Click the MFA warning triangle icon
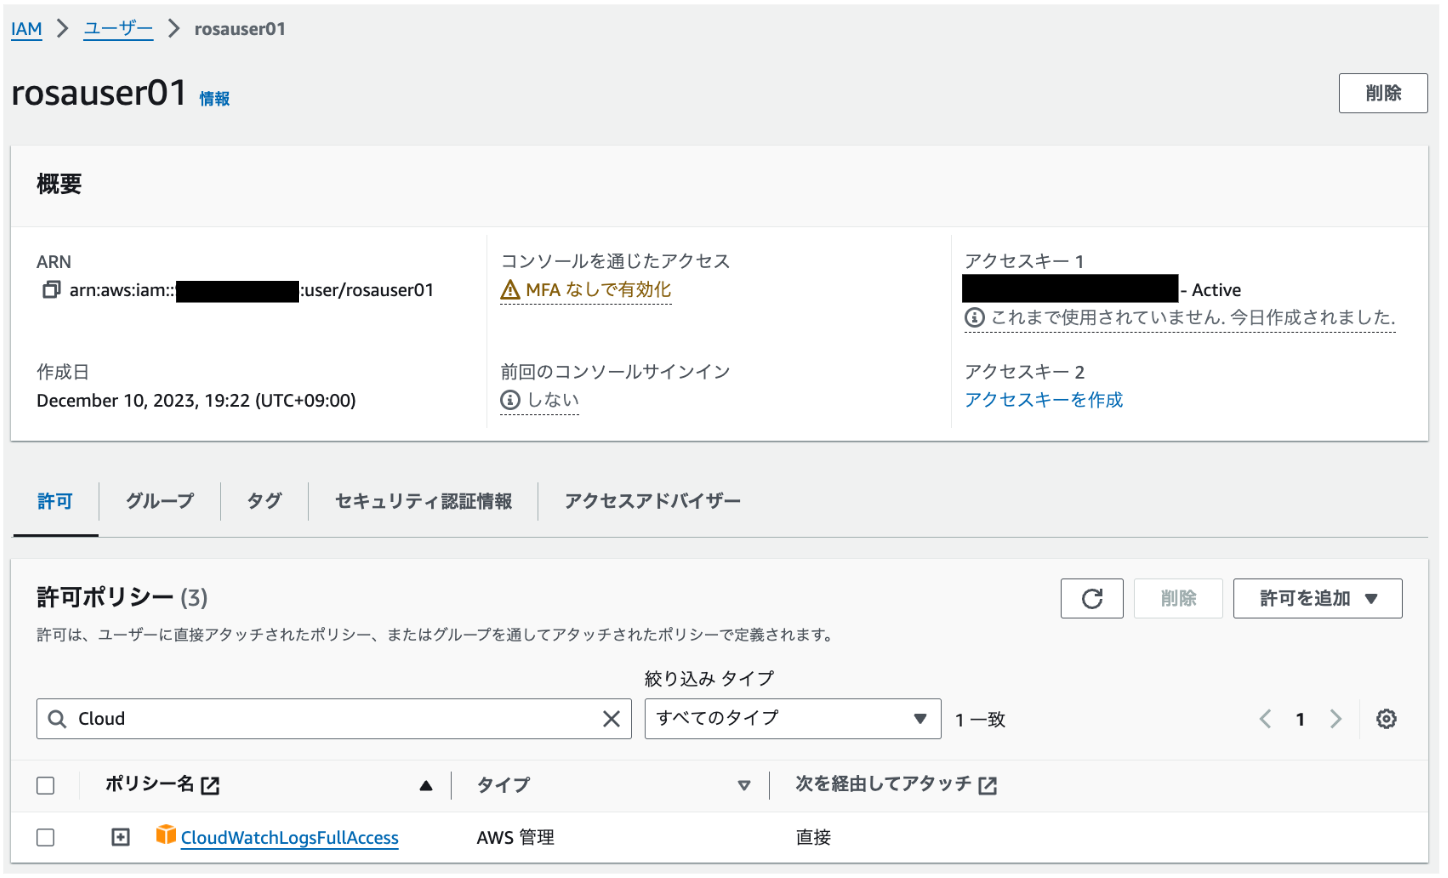The image size is (1448, 878). pyautogui.click(x=510, y=290)
